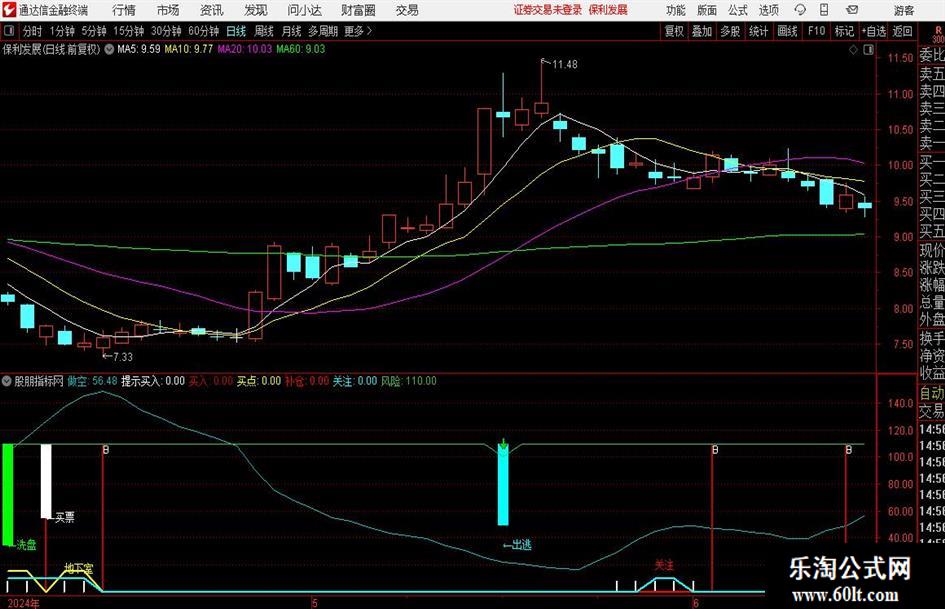This screenshot has height=609, width=945.
Task: Open the 股朋指标网 indicator dropdown circle
Action: [7, 381]
